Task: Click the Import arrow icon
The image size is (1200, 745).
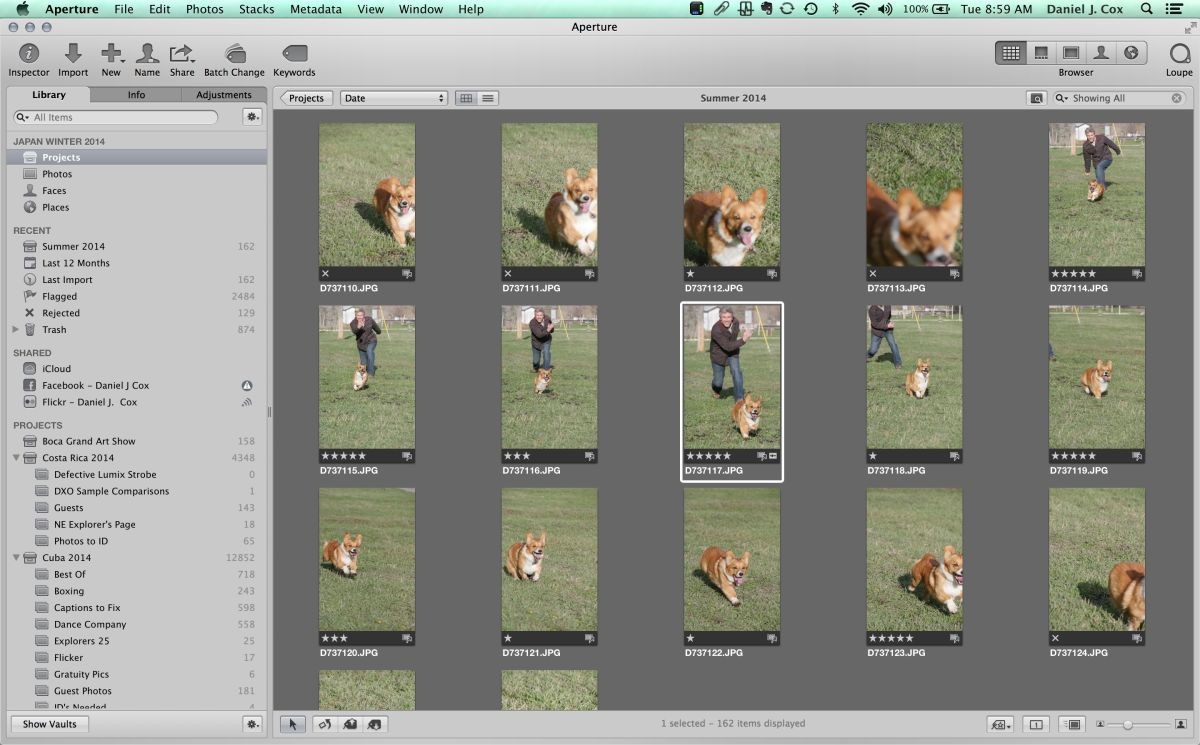Action: coord(73,54)
